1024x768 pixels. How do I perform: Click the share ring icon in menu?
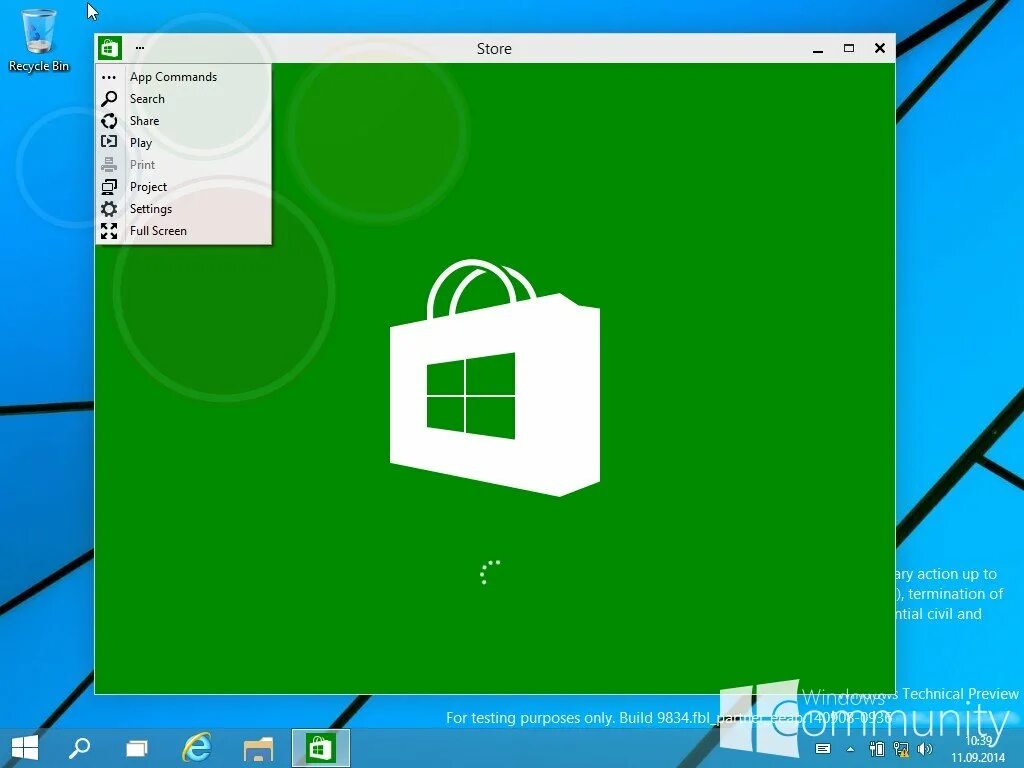[x=109, y=121]
